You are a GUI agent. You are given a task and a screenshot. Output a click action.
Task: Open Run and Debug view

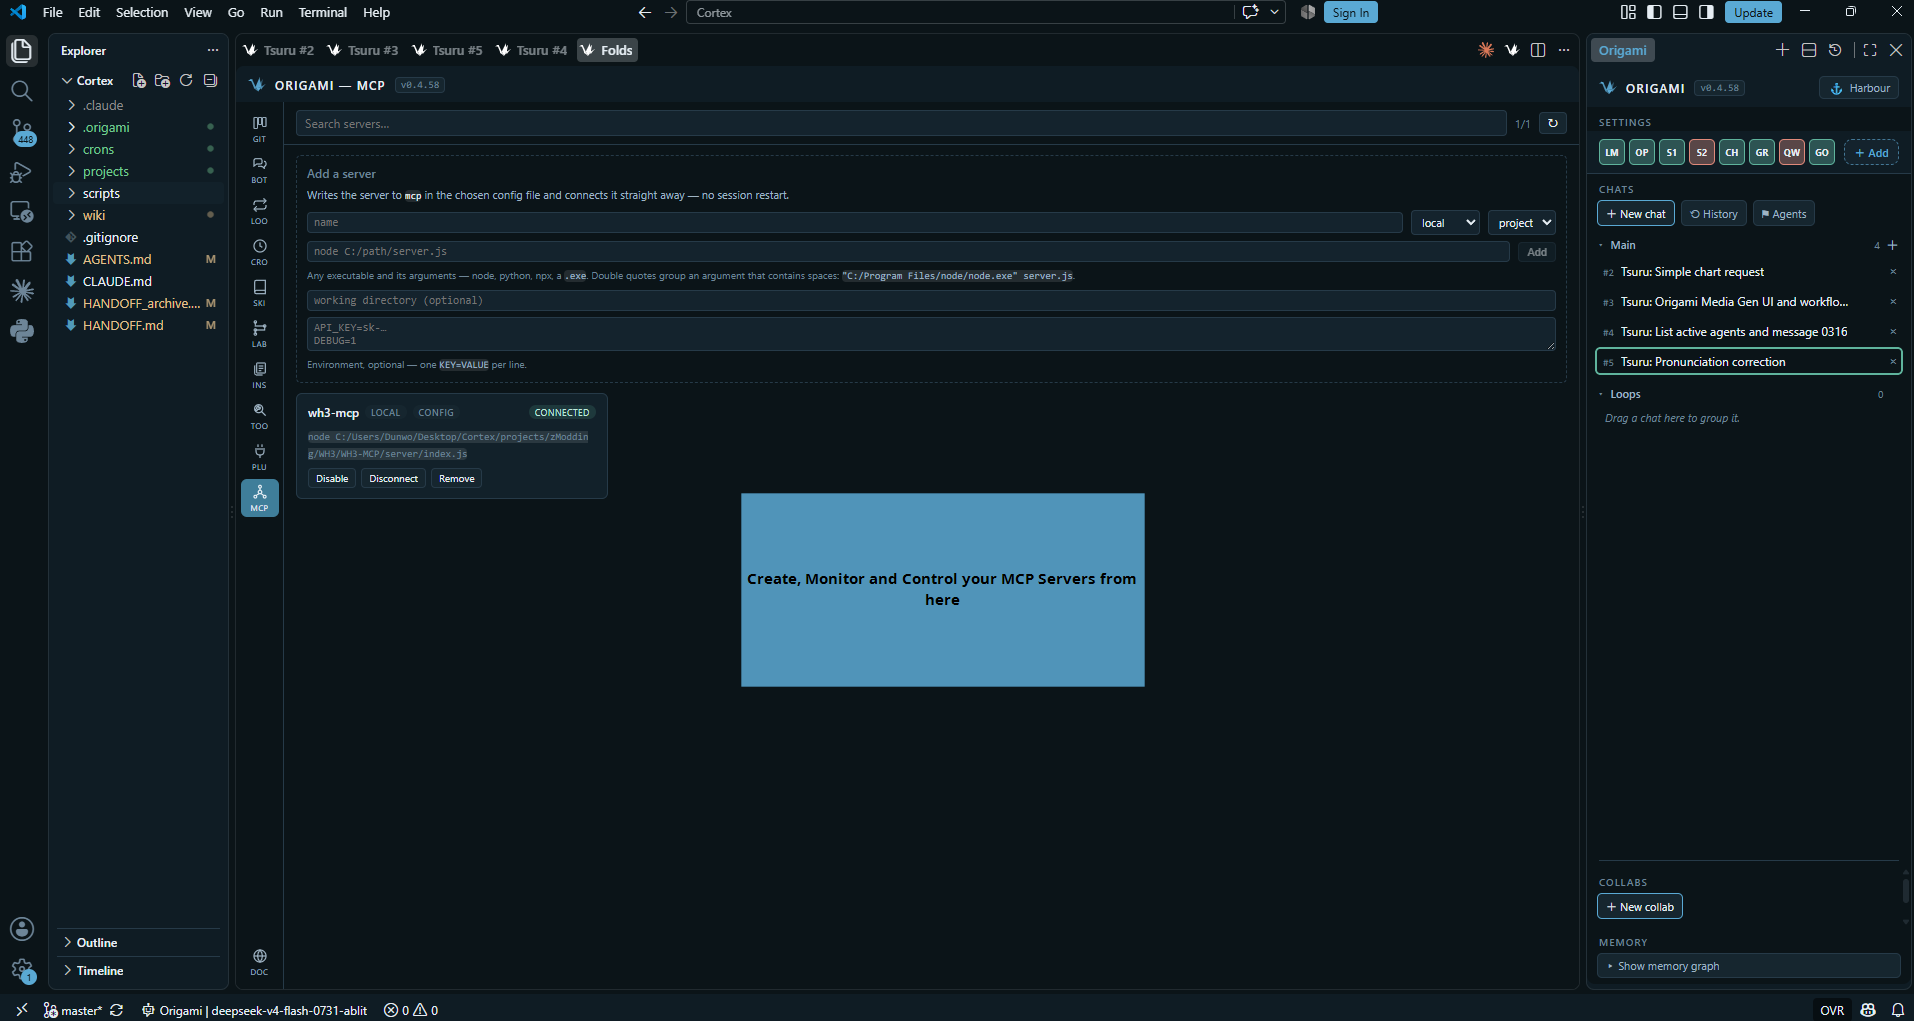pyautogui.click(x=21, y=172)
